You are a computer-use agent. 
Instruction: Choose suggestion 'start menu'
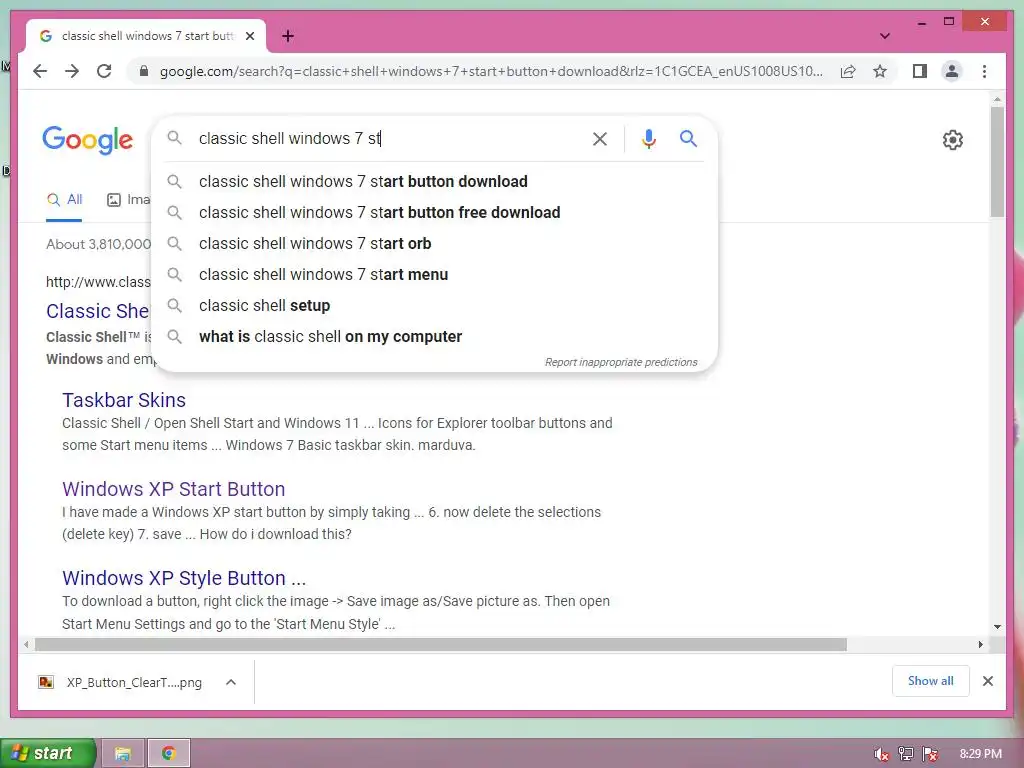point(434,274)
